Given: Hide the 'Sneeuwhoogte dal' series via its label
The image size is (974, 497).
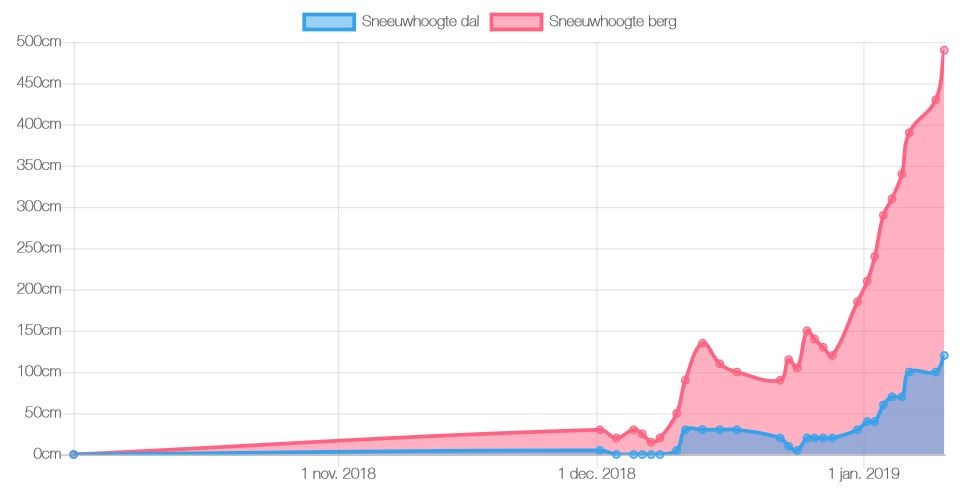Looking at the screenshot, I should (420, 21).
